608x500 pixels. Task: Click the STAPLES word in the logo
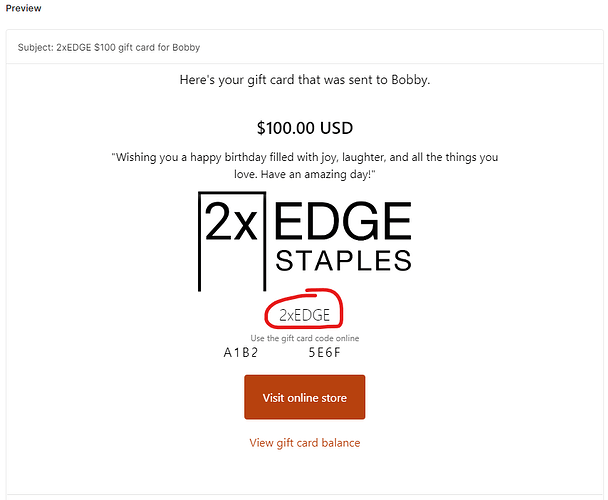click(343, 261)
